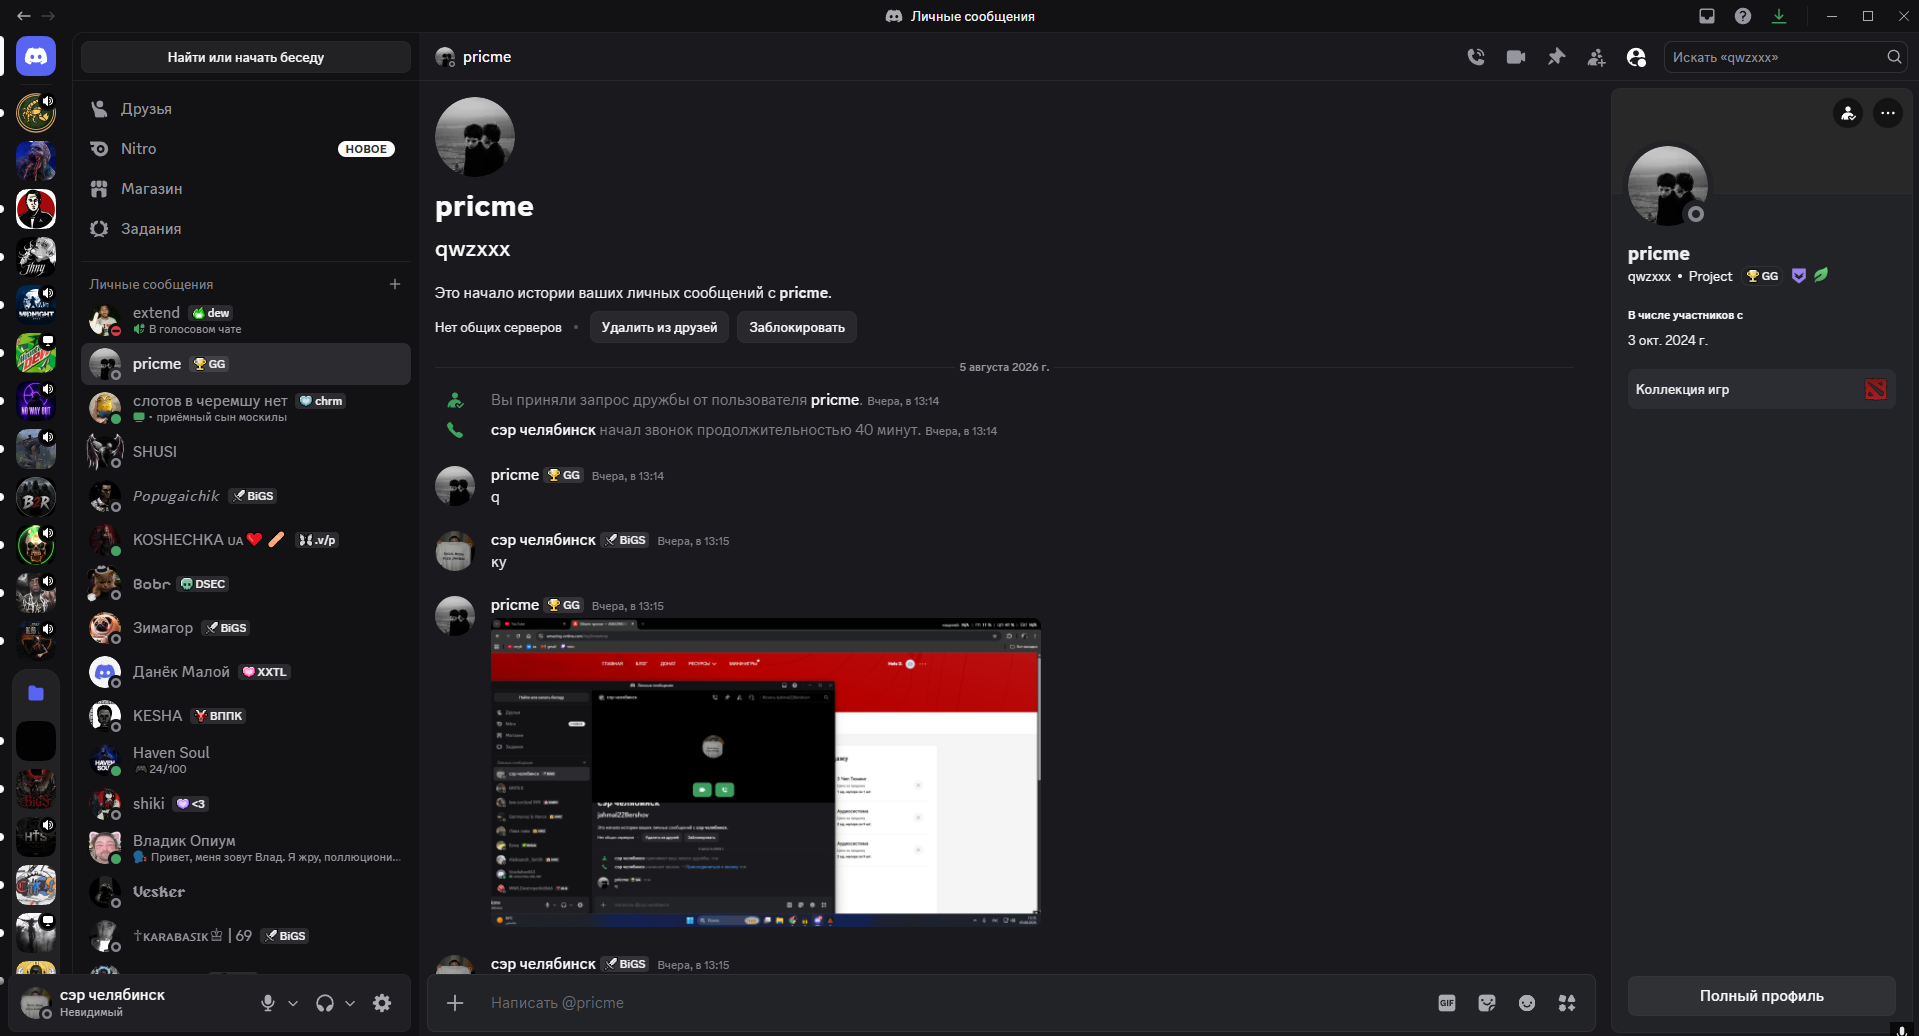Open Полный профиль button
The width and height of the screenshot is (1919, 1036).
[x=1762, y=996]
